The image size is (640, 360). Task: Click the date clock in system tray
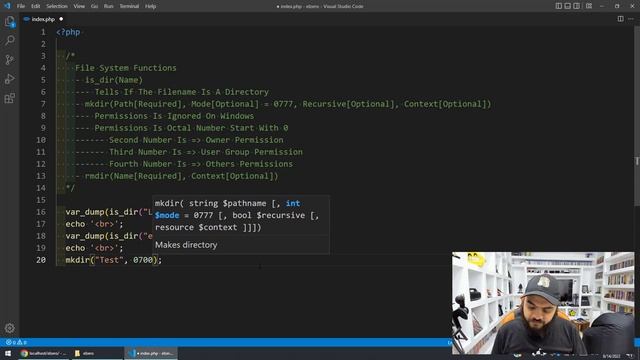[611, 356]
